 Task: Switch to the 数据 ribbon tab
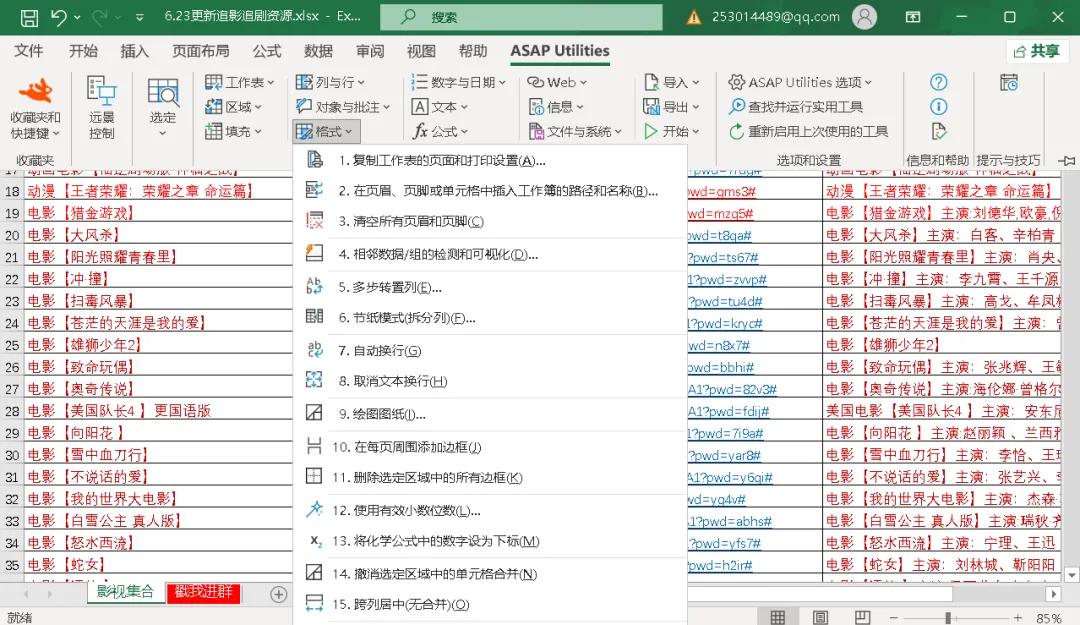(x=318, y=51)
